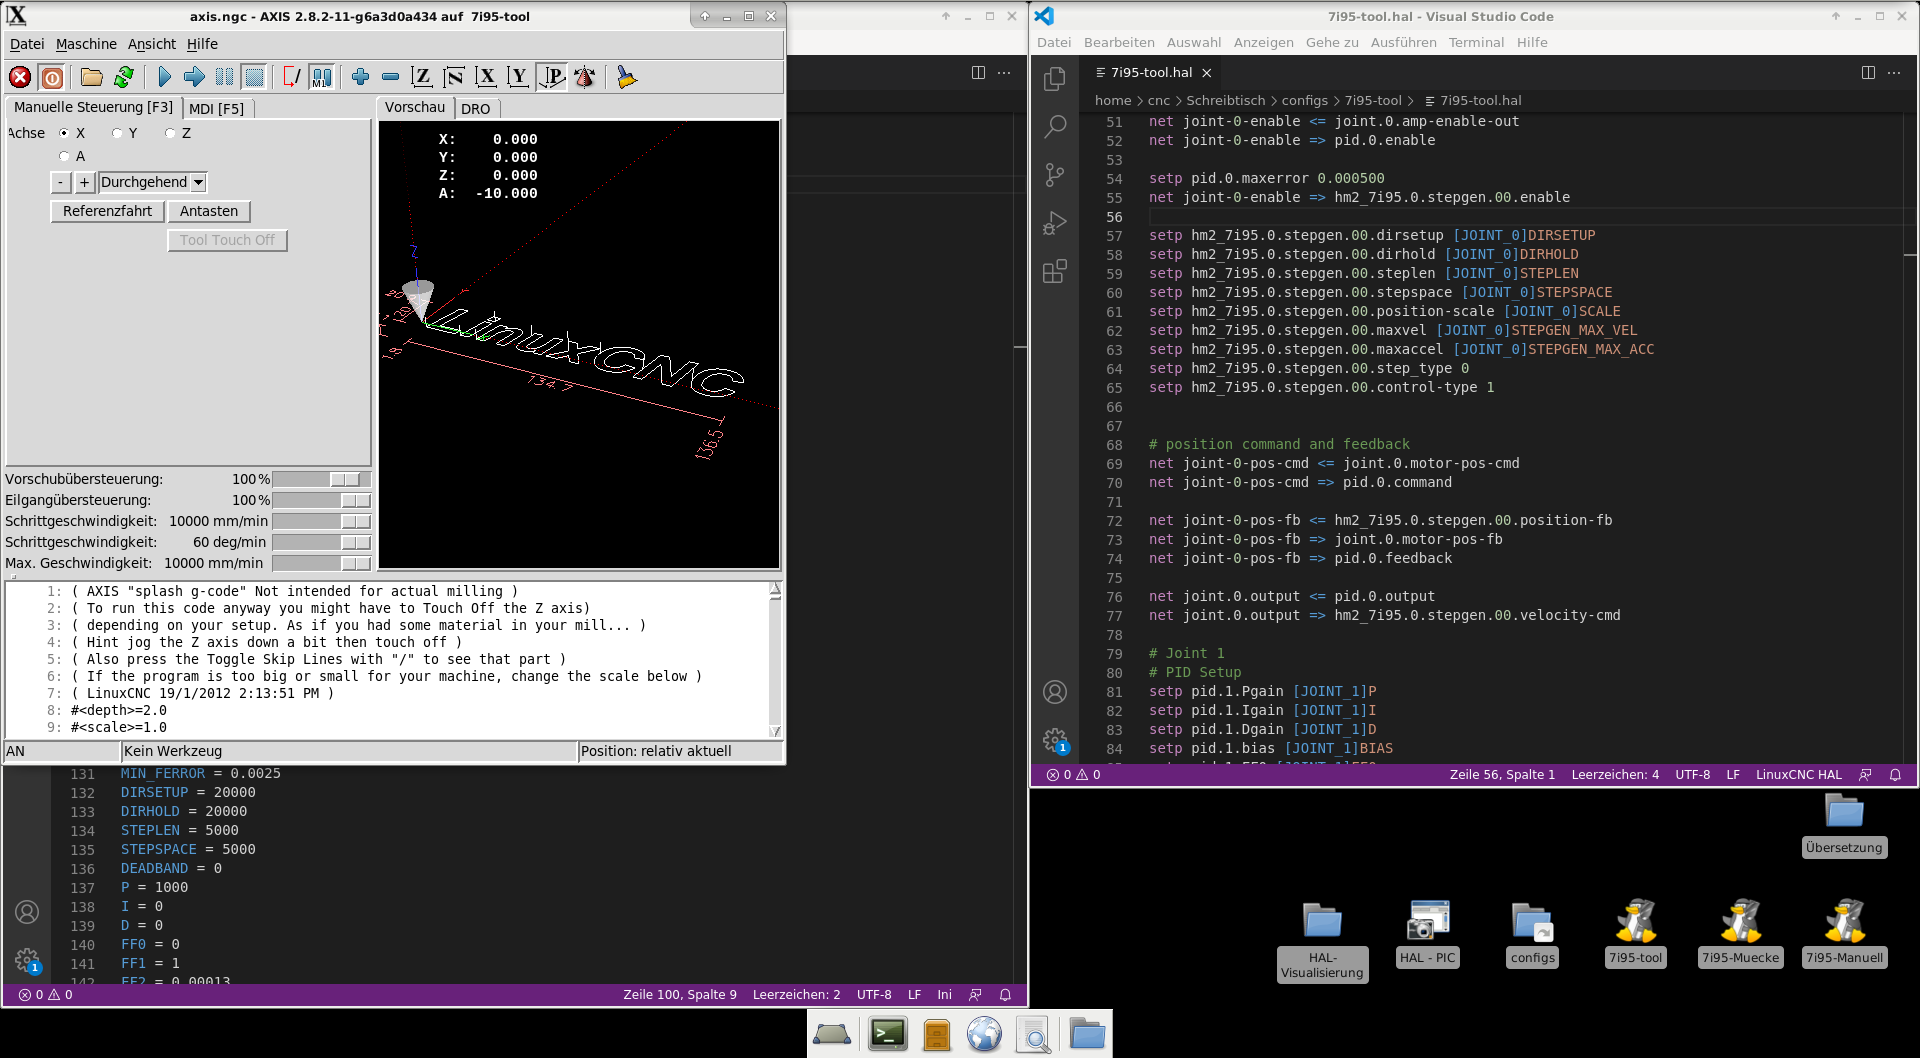Toggle rotate mode cone icon
1920x1058 pixels.
pos(585,77)
